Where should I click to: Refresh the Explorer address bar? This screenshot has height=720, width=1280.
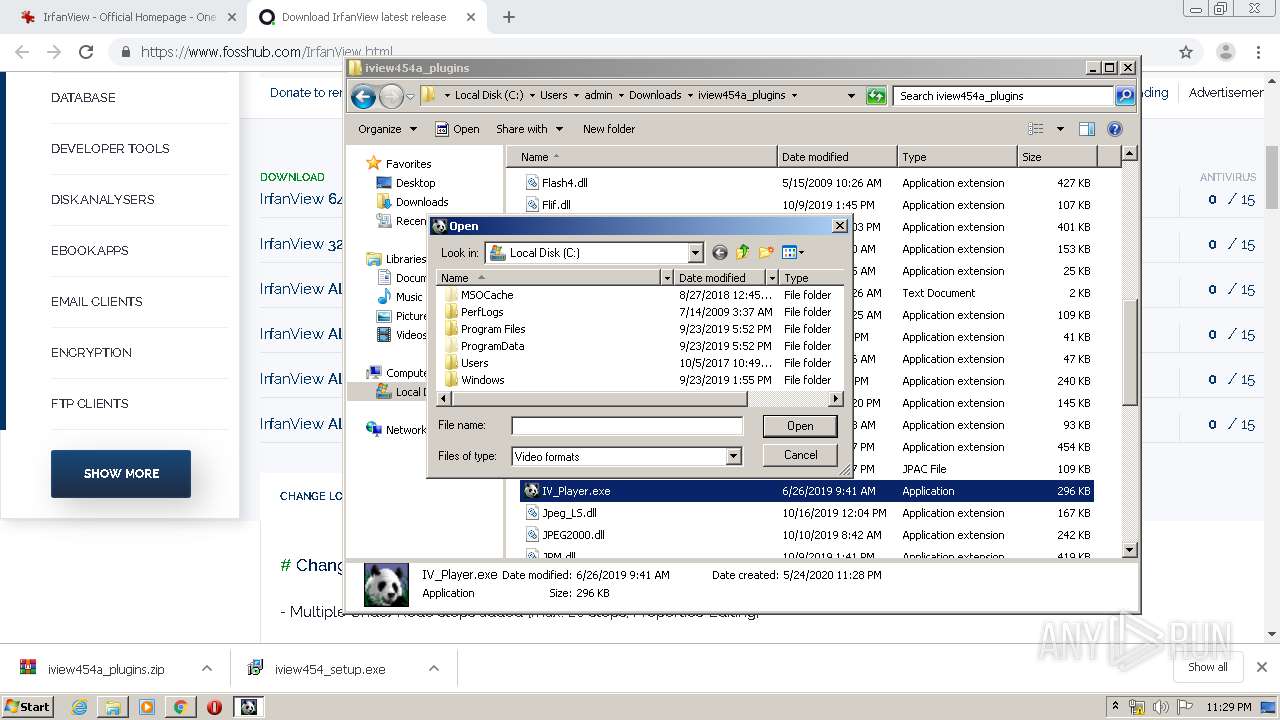(876, 96)
